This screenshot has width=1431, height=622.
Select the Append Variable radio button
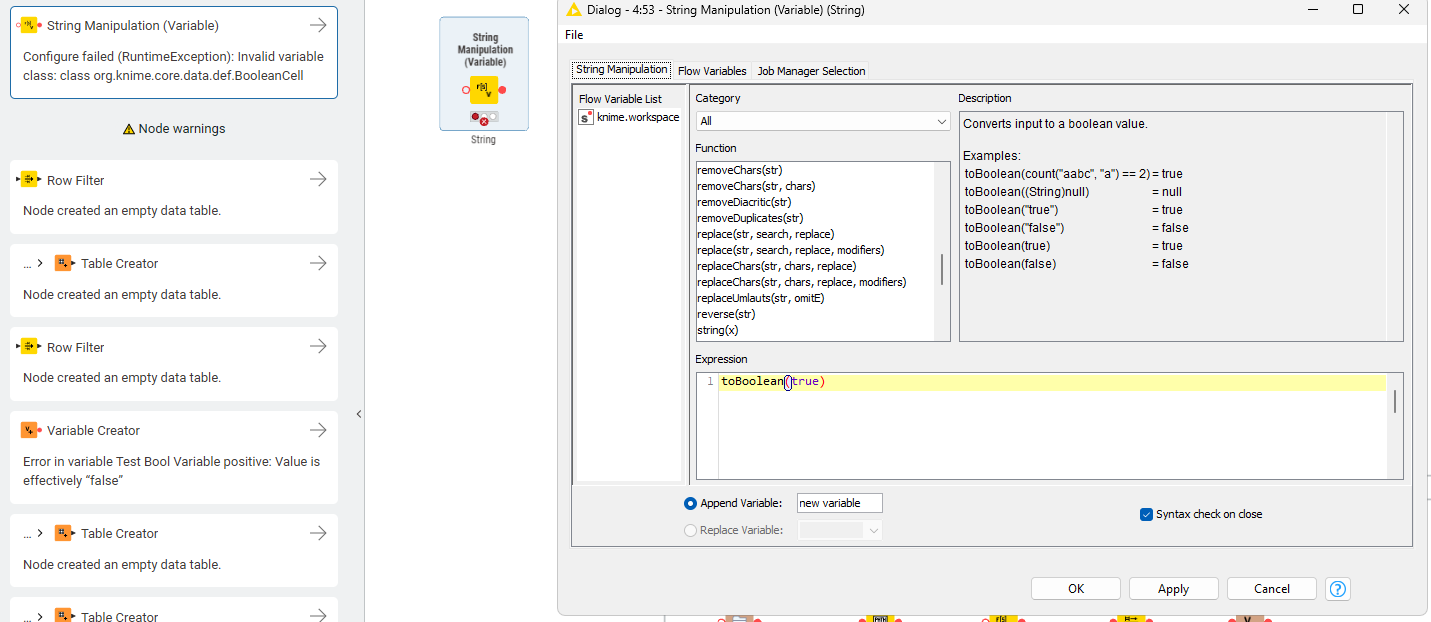pos(690,504)
